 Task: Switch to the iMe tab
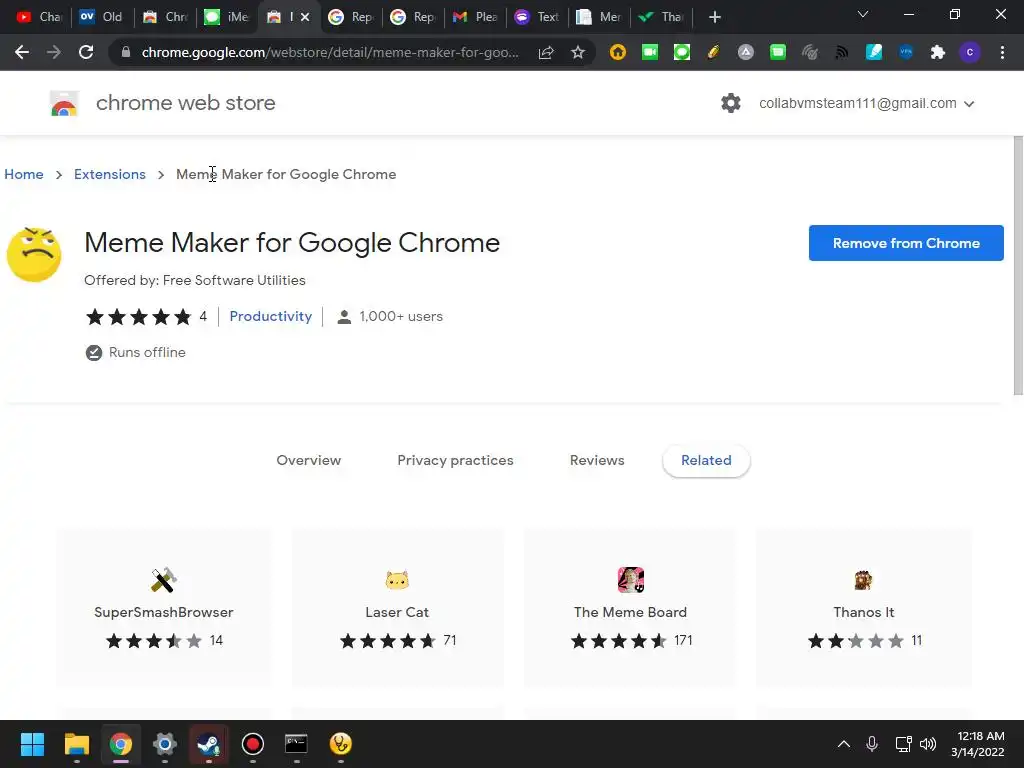[x=226, y=17]
